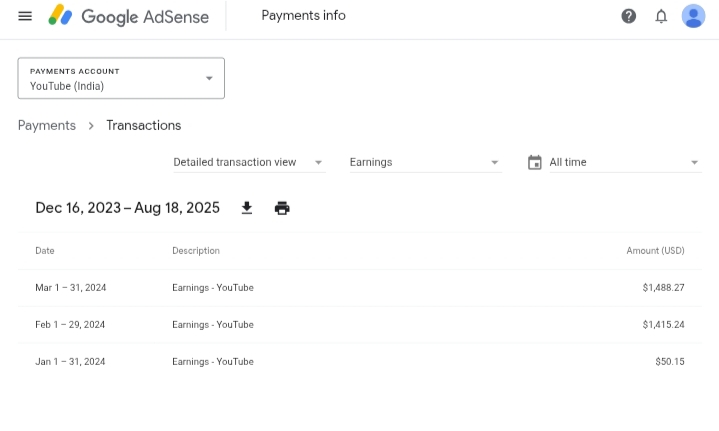Click the Date column header

tap(45, 251)
